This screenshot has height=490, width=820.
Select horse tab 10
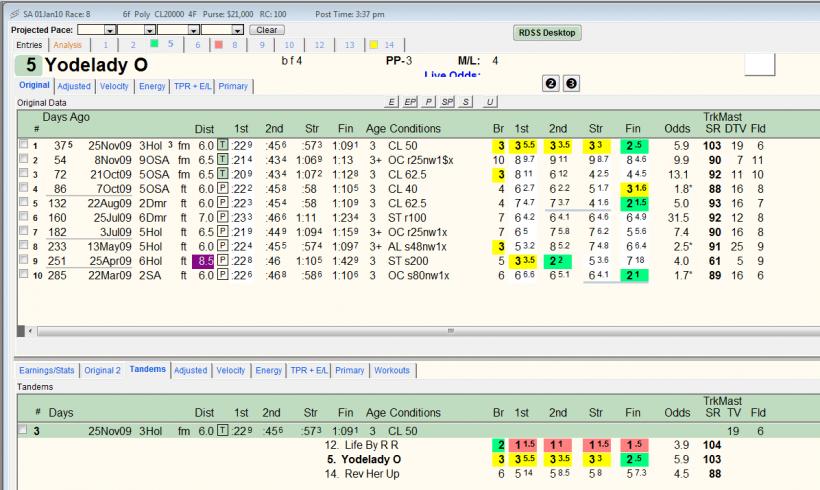click(x=289, y=45)
